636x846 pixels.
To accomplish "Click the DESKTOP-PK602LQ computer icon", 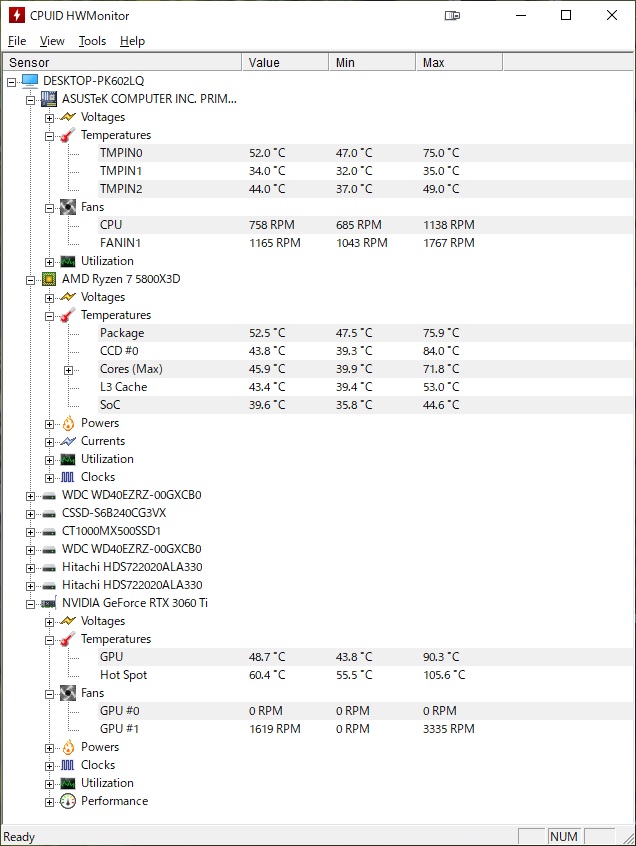I will pyautogui.click(x=30, y=81).
